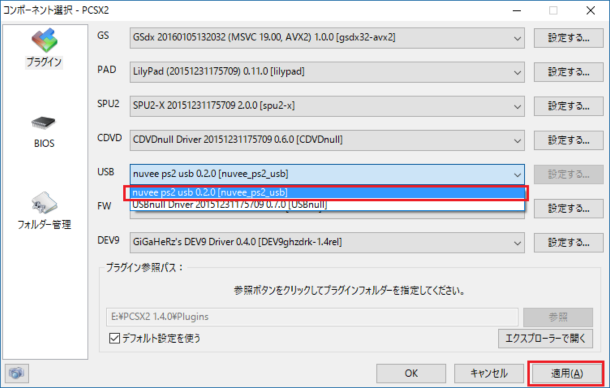Collapse the USB plugin dropdown arrow

517,174
